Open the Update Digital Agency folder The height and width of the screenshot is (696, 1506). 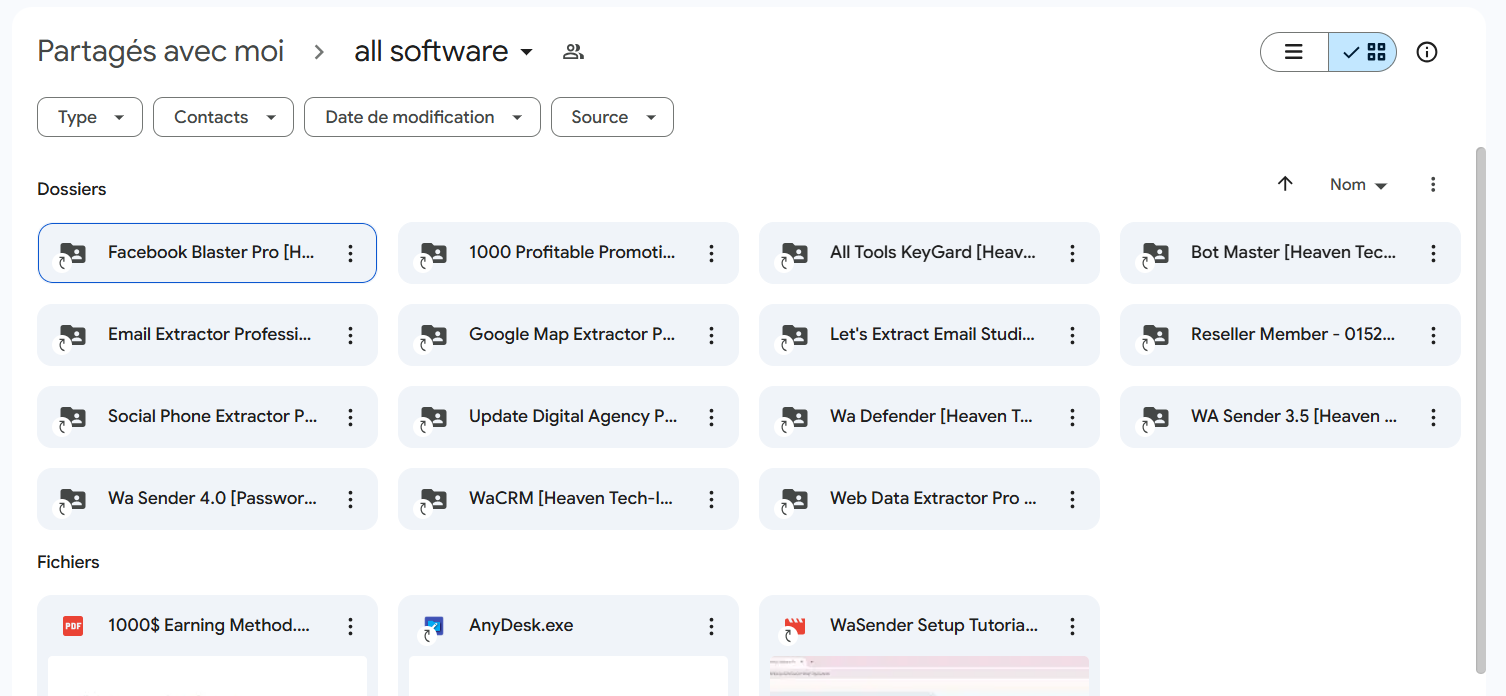[x=568, y=417]
